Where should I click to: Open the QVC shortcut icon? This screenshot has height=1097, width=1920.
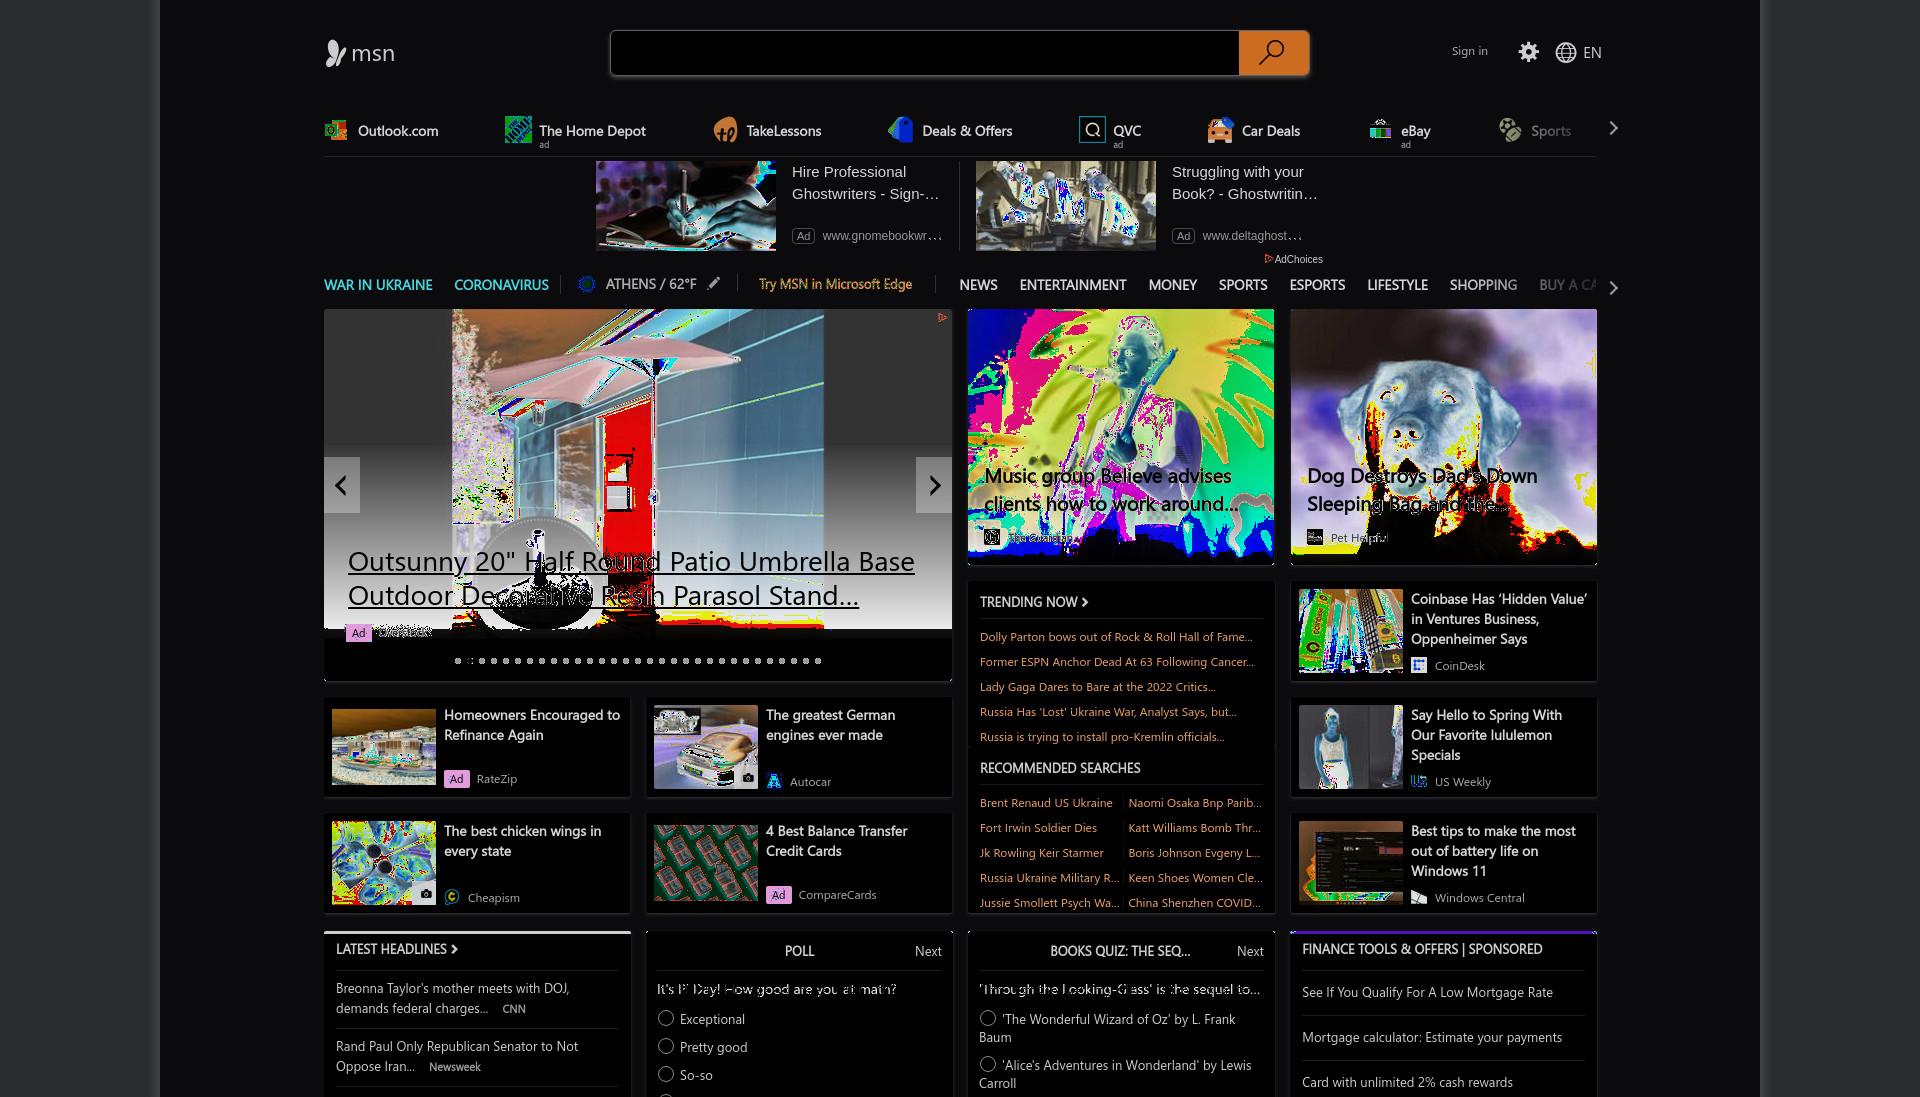[x=1092, y=130]
